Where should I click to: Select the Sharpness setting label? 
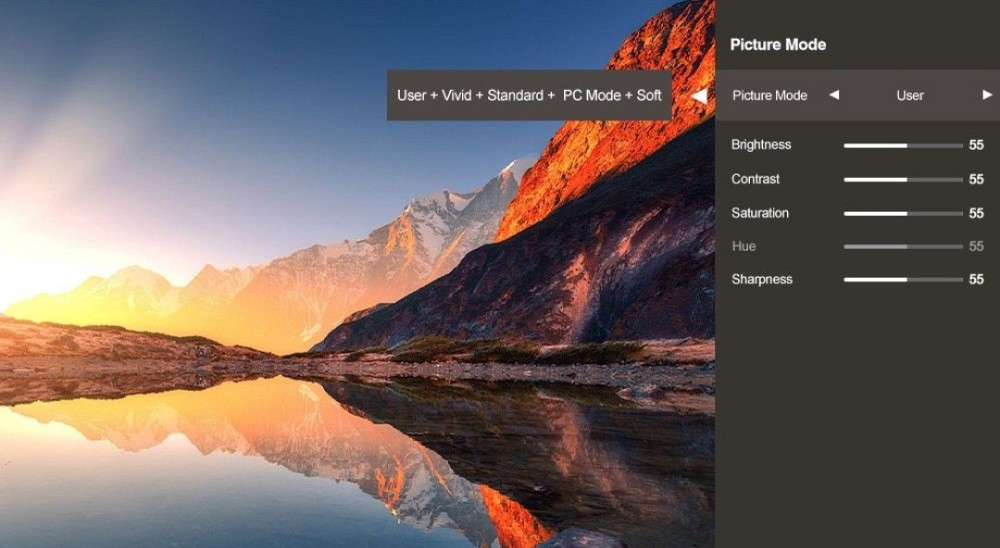[x=761, y=279]
